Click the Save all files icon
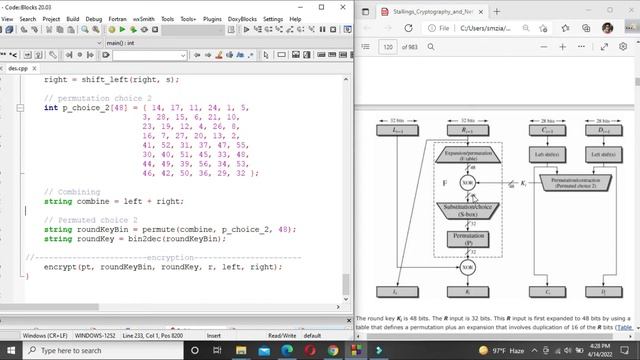 tap(9, 29)
